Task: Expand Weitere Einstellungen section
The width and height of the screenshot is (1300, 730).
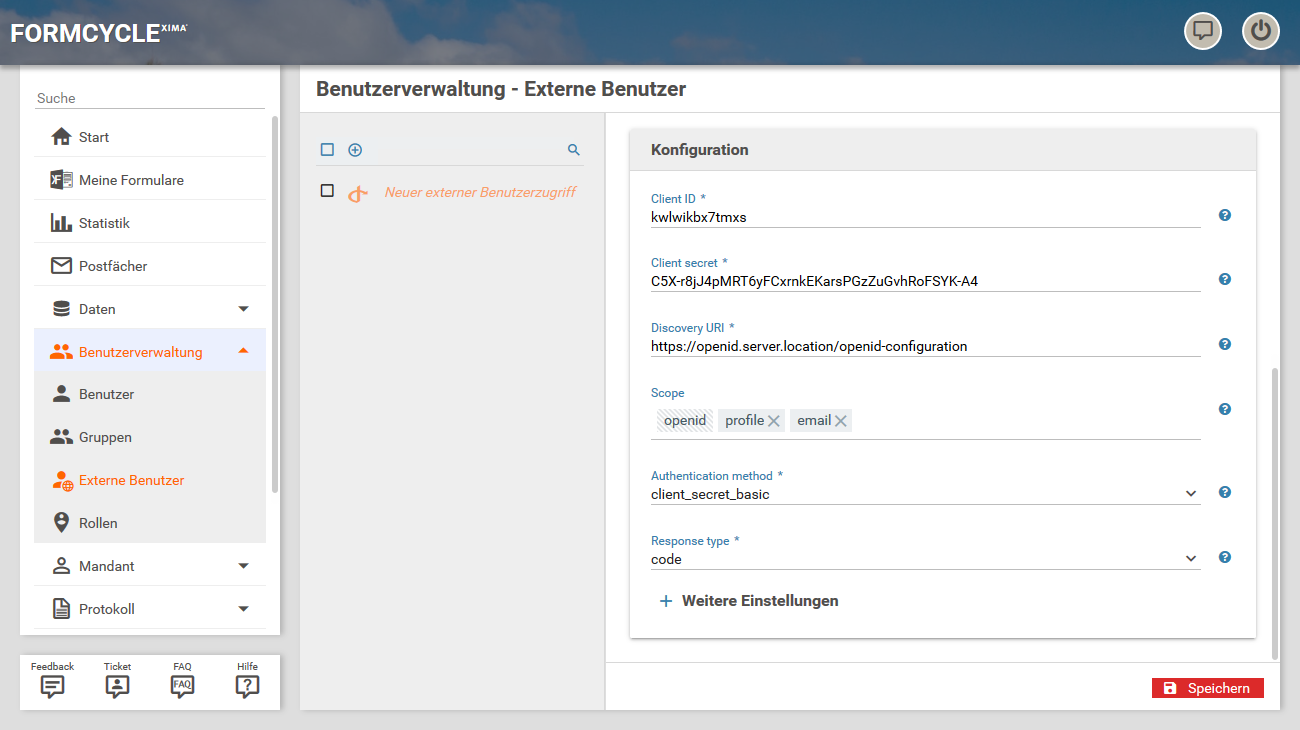Action: tap(749, 601)
